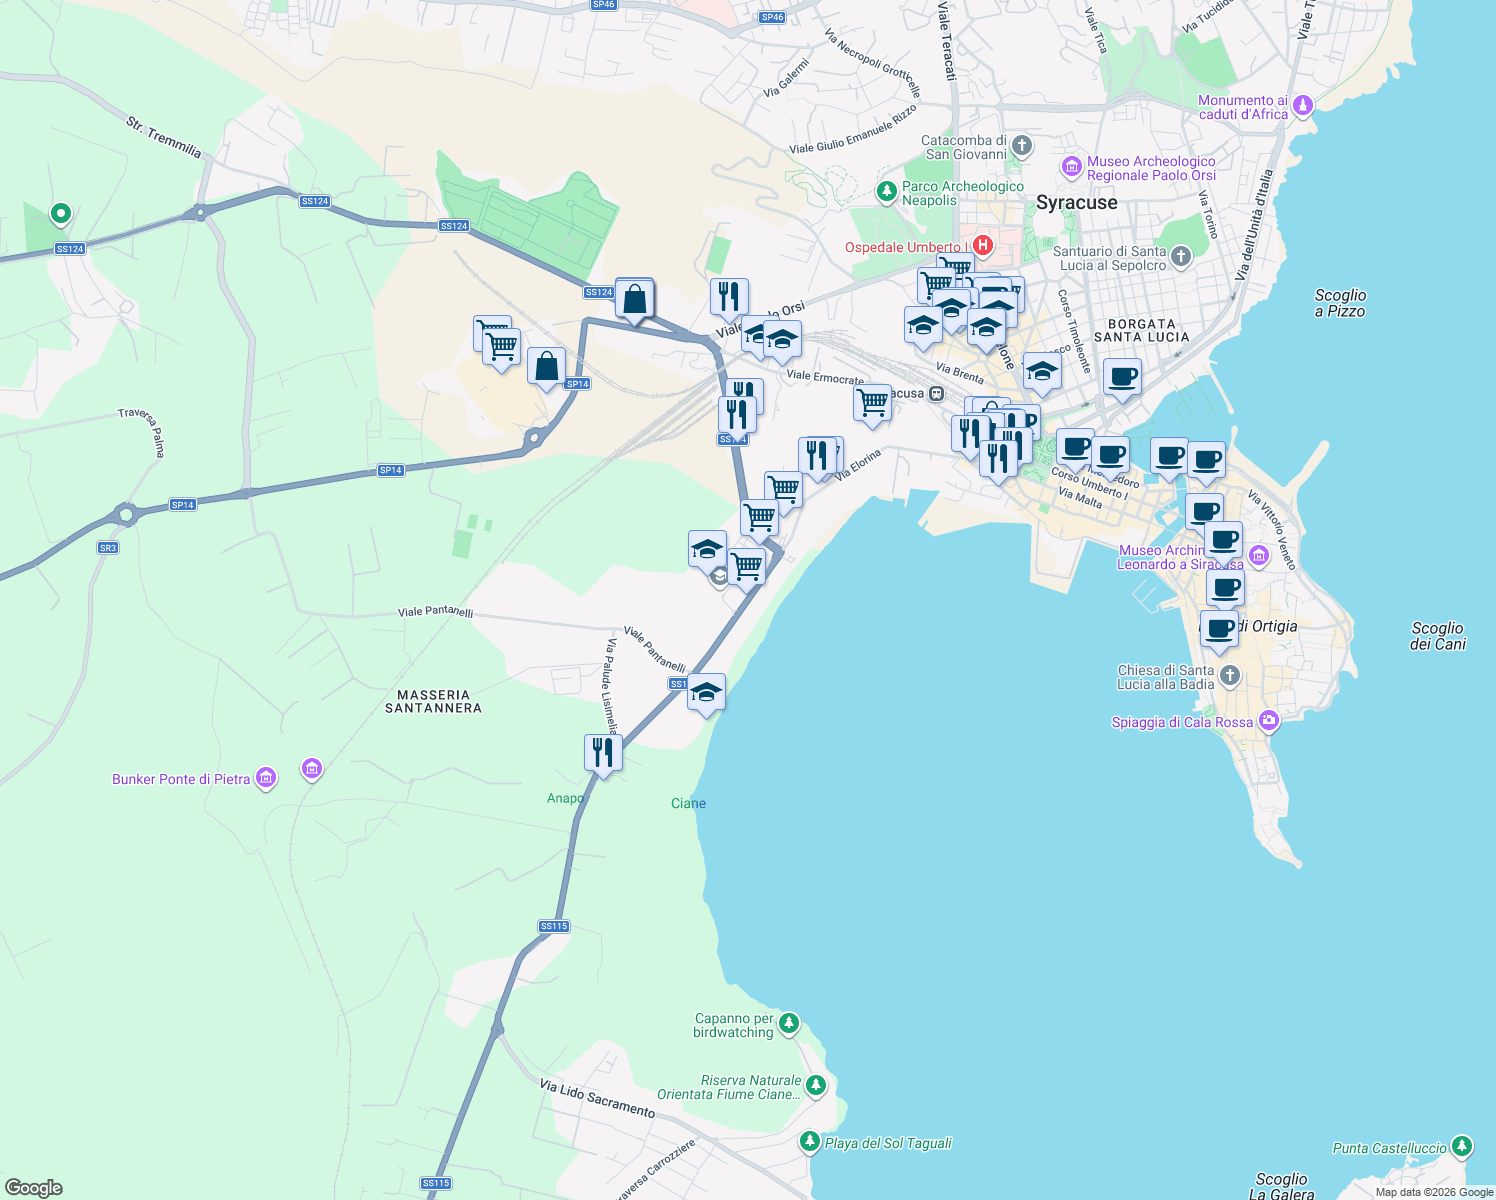The image size is (1496, 1200).
Task: Select the shopping cart marker near Via Elorina
Action: click(784, 489)
